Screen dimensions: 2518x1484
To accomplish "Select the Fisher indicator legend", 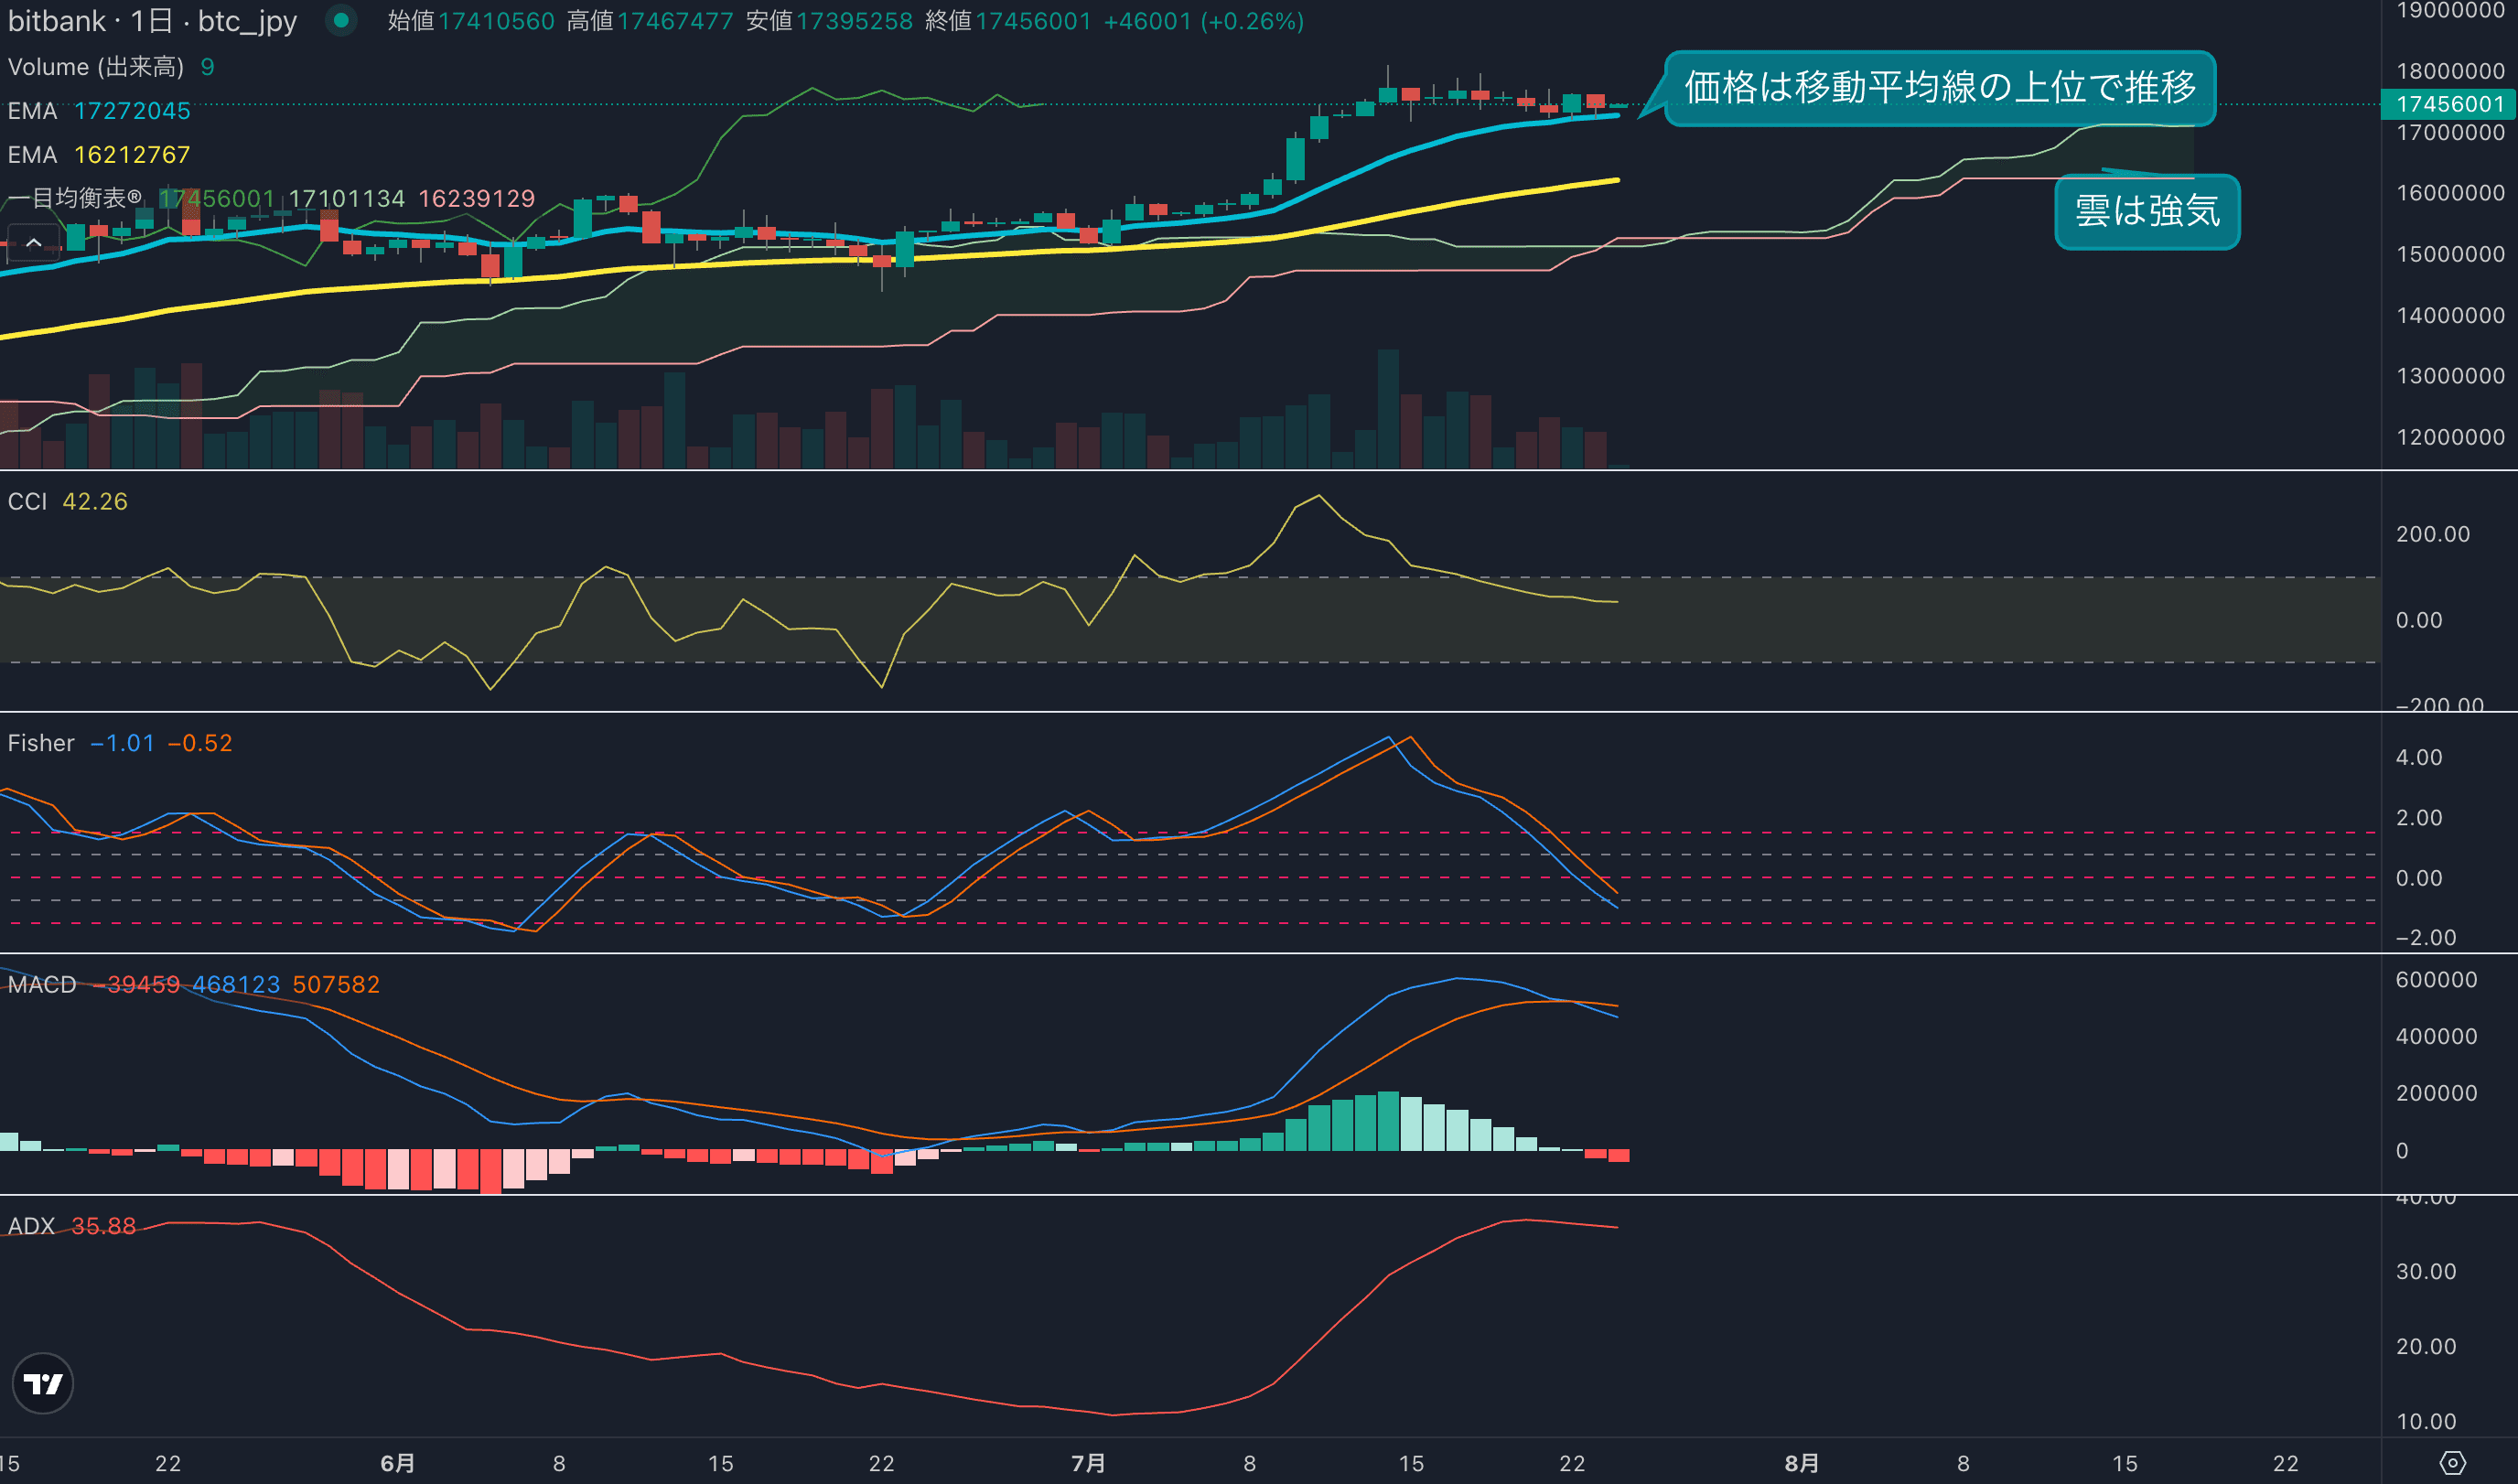I will (x=41, y=743).
